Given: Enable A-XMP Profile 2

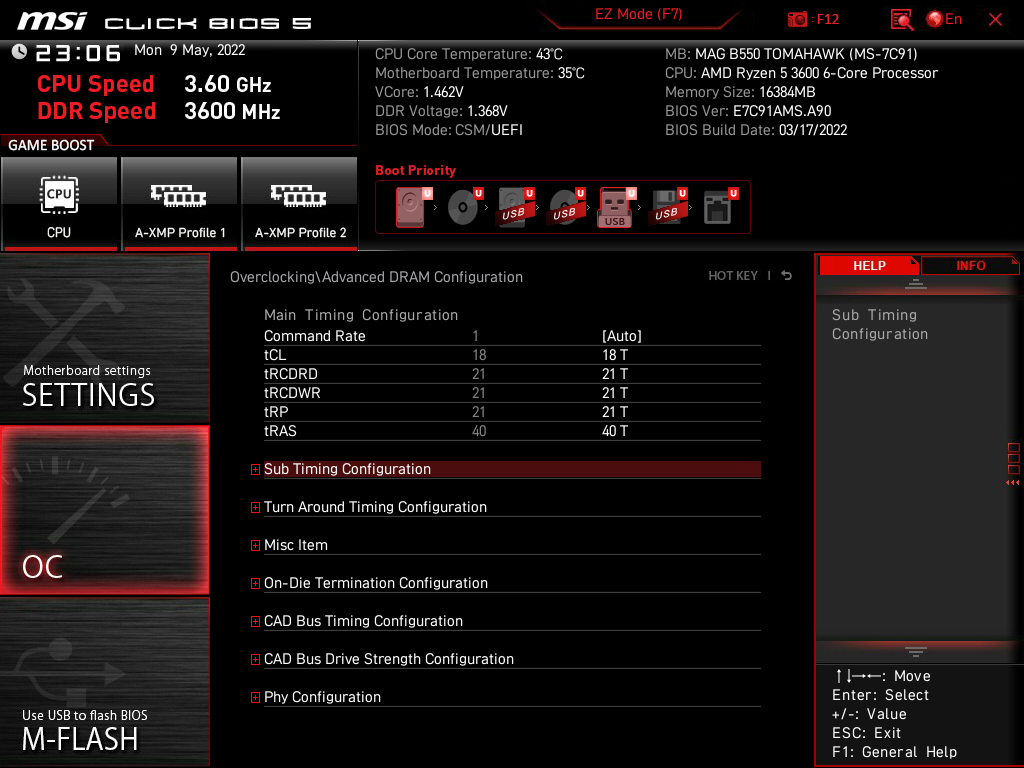Looking at the screenshot, I should (300, 204).
